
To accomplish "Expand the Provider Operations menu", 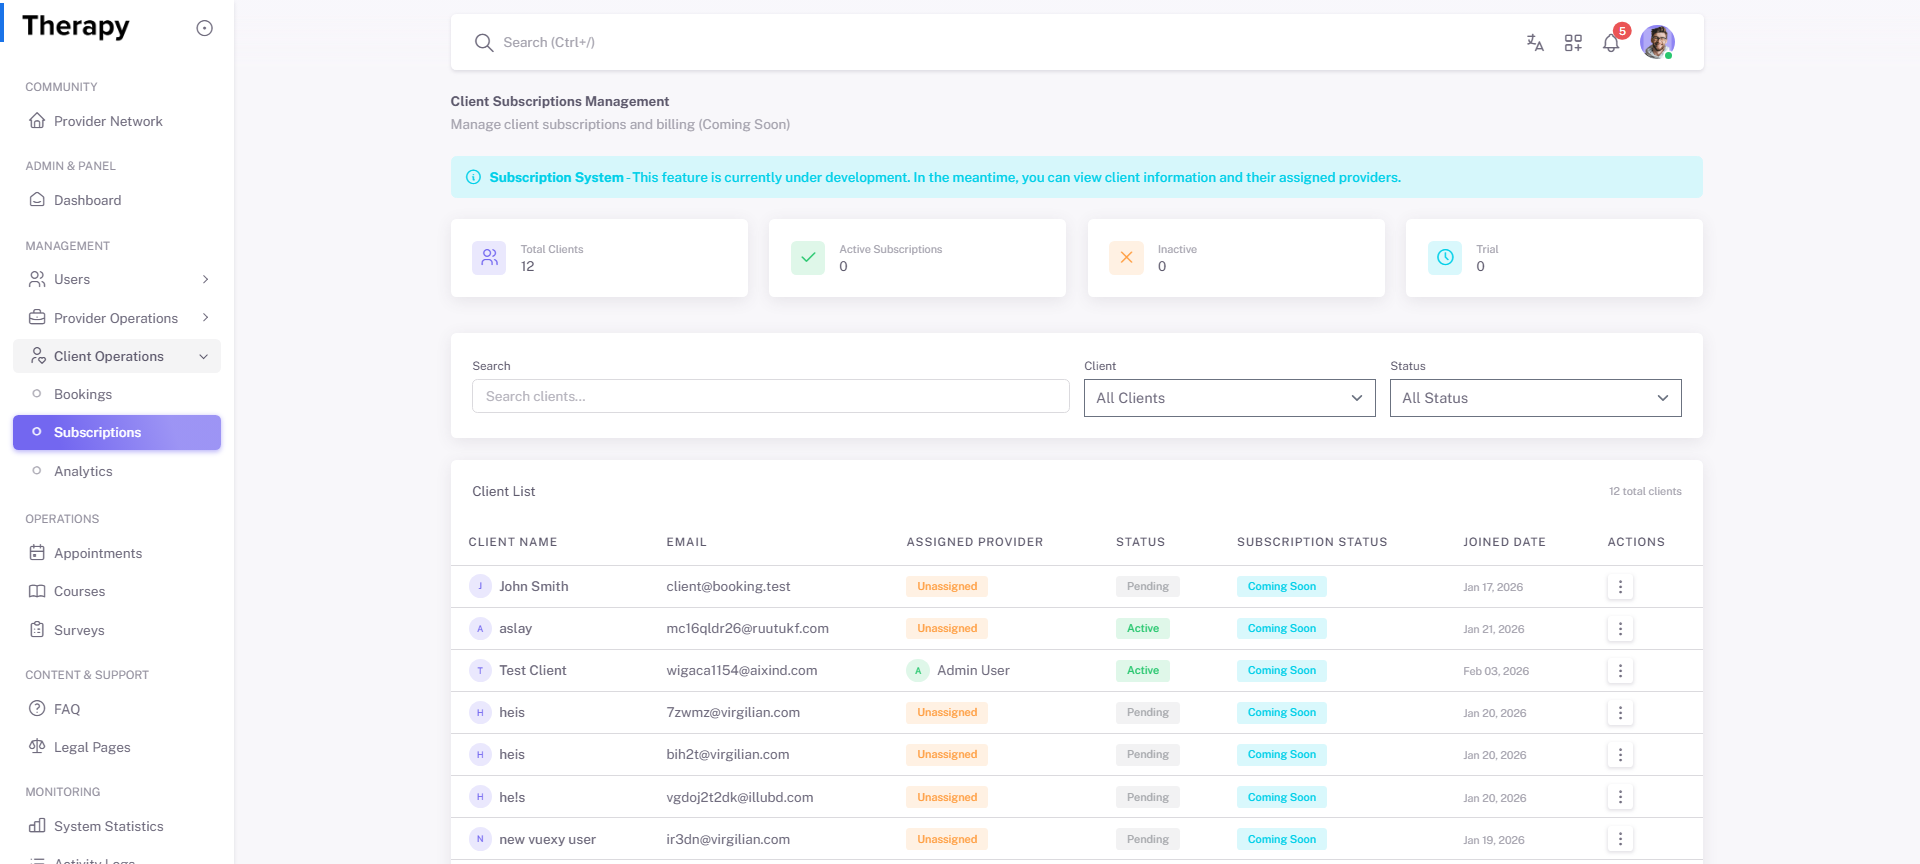I will (117, 318).
